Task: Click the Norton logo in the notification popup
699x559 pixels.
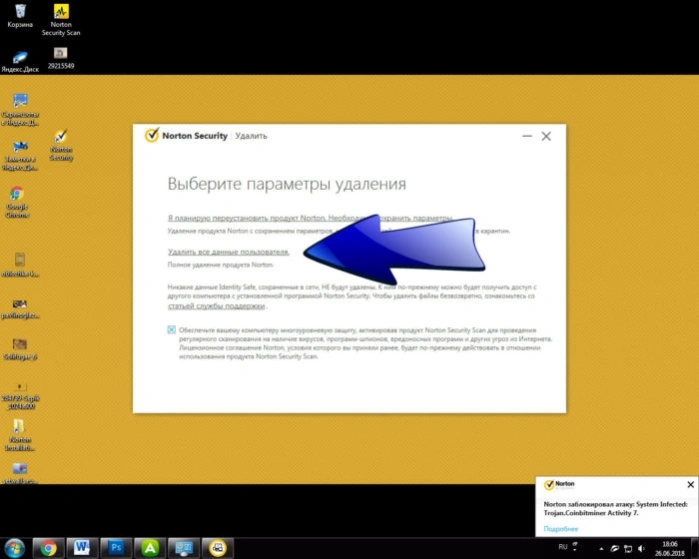Action: coord(559,484)
